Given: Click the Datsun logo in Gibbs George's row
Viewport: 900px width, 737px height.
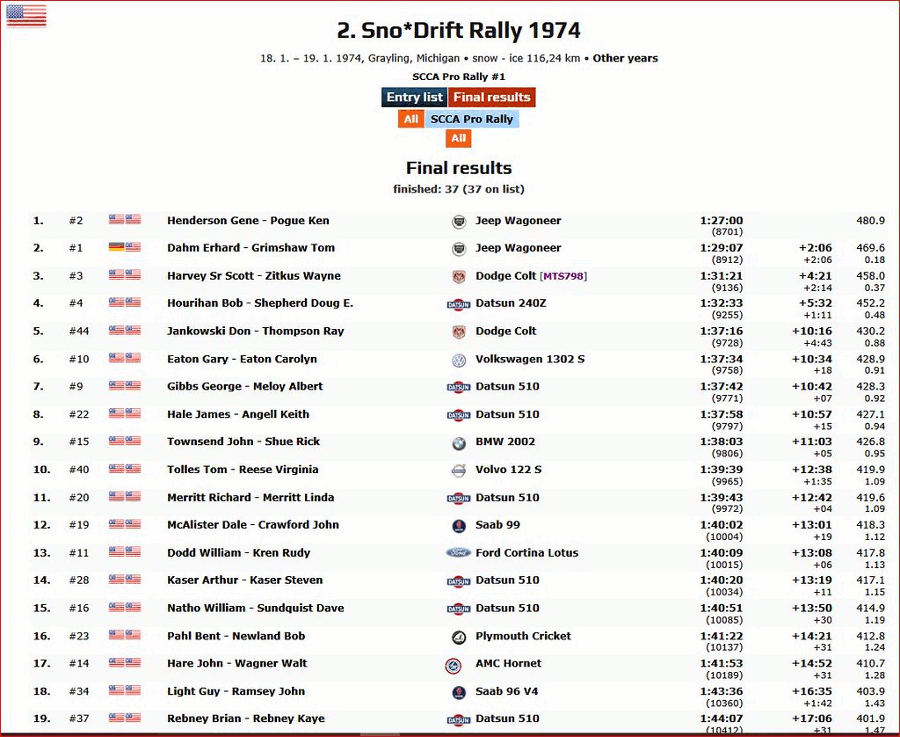Looking at the screenshot, I should click(x=459, y=387).
